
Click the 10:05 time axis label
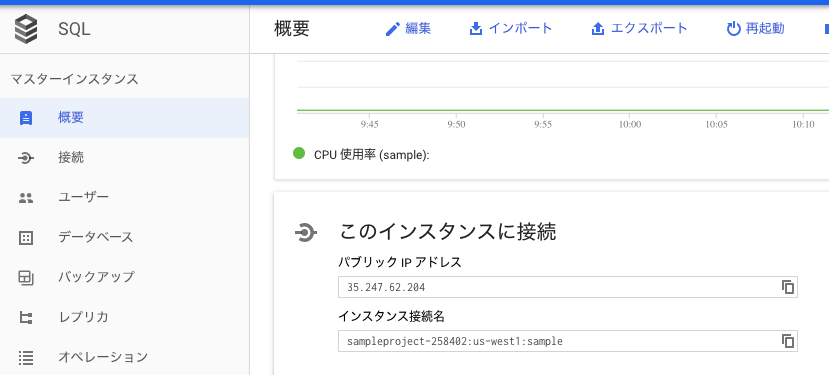click(716, 125)
